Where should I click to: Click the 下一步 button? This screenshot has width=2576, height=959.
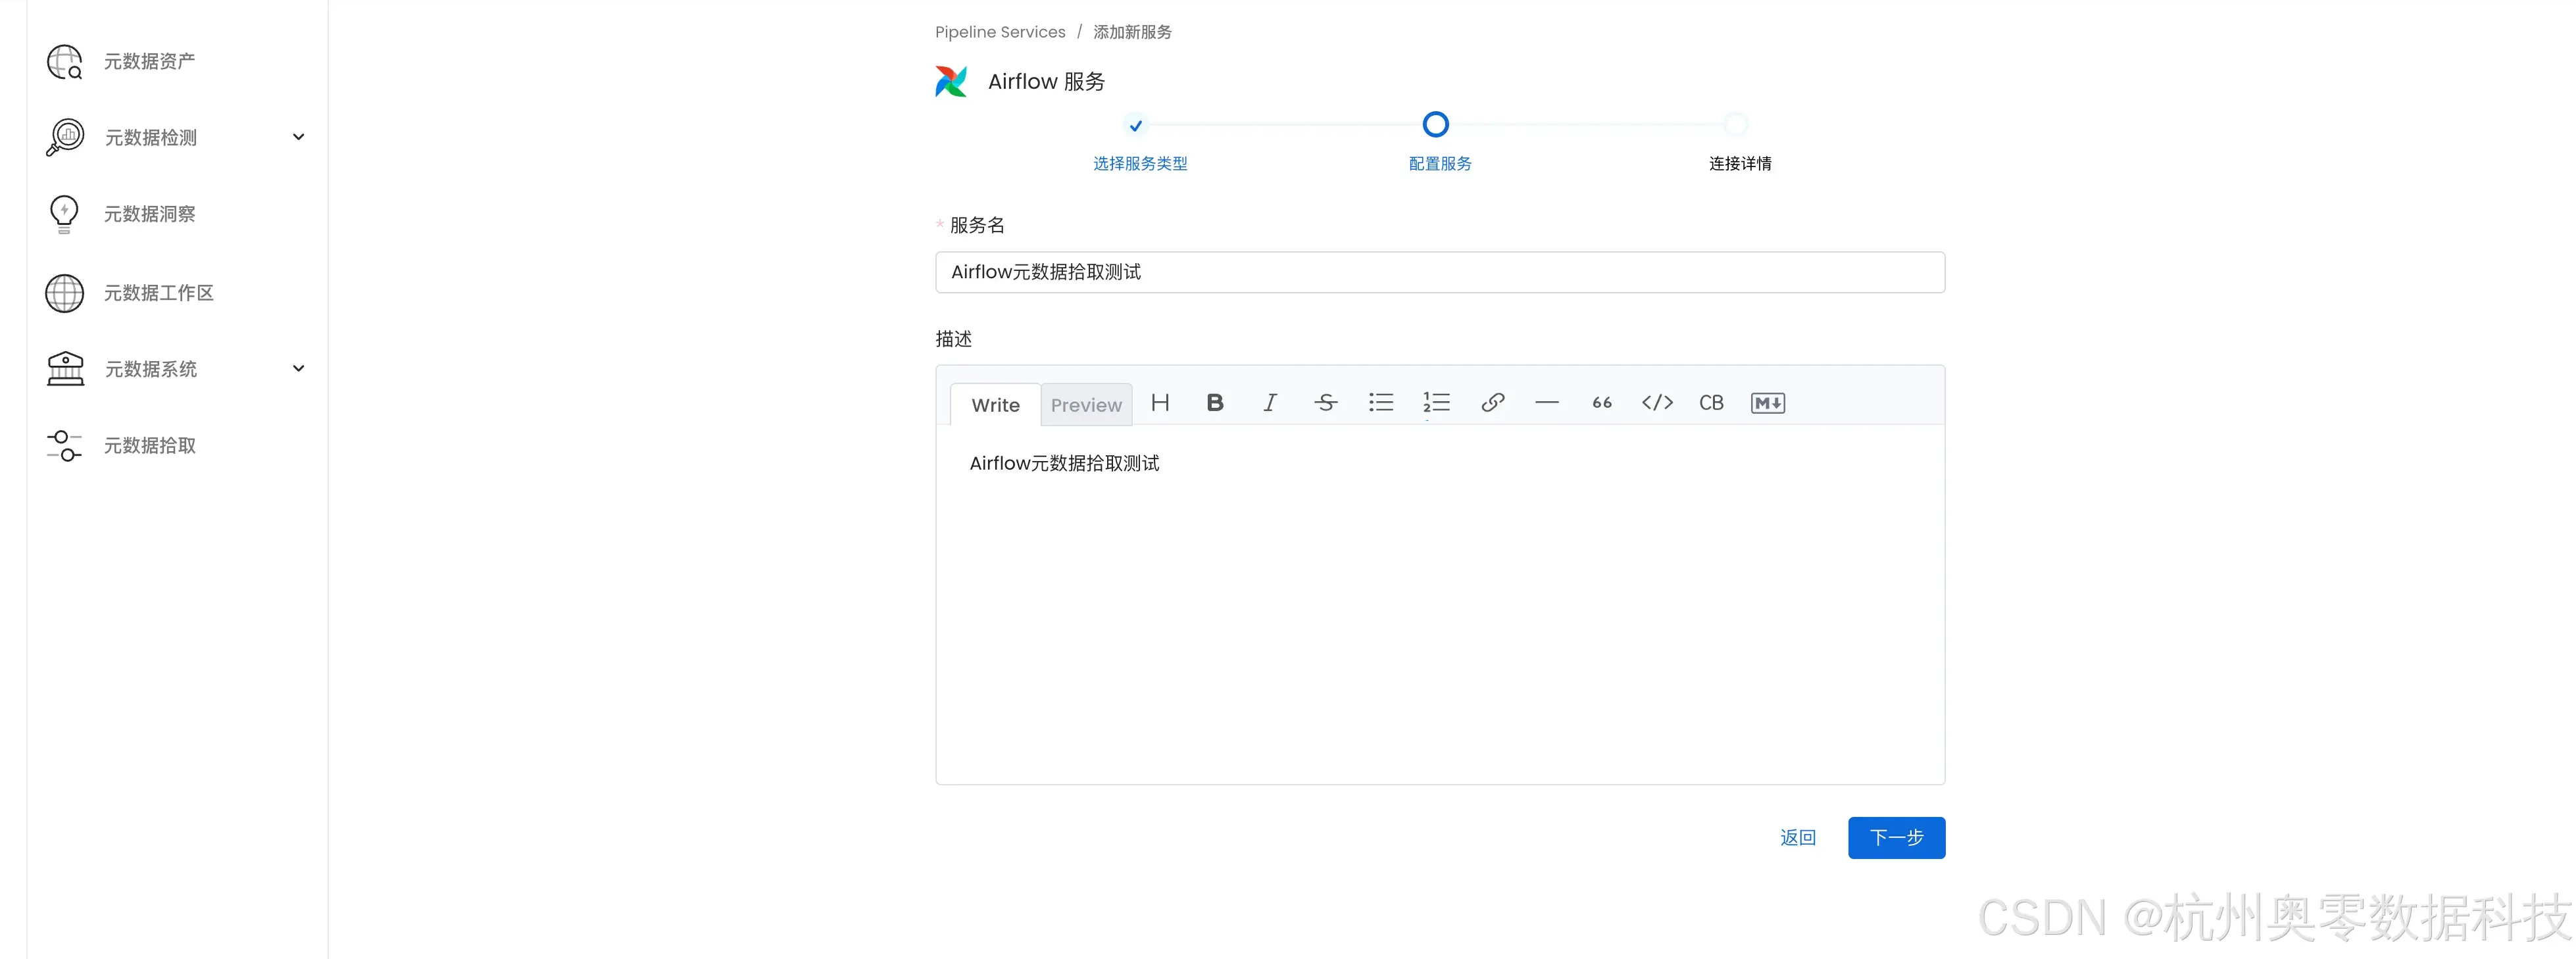[x=1896, y=838]
